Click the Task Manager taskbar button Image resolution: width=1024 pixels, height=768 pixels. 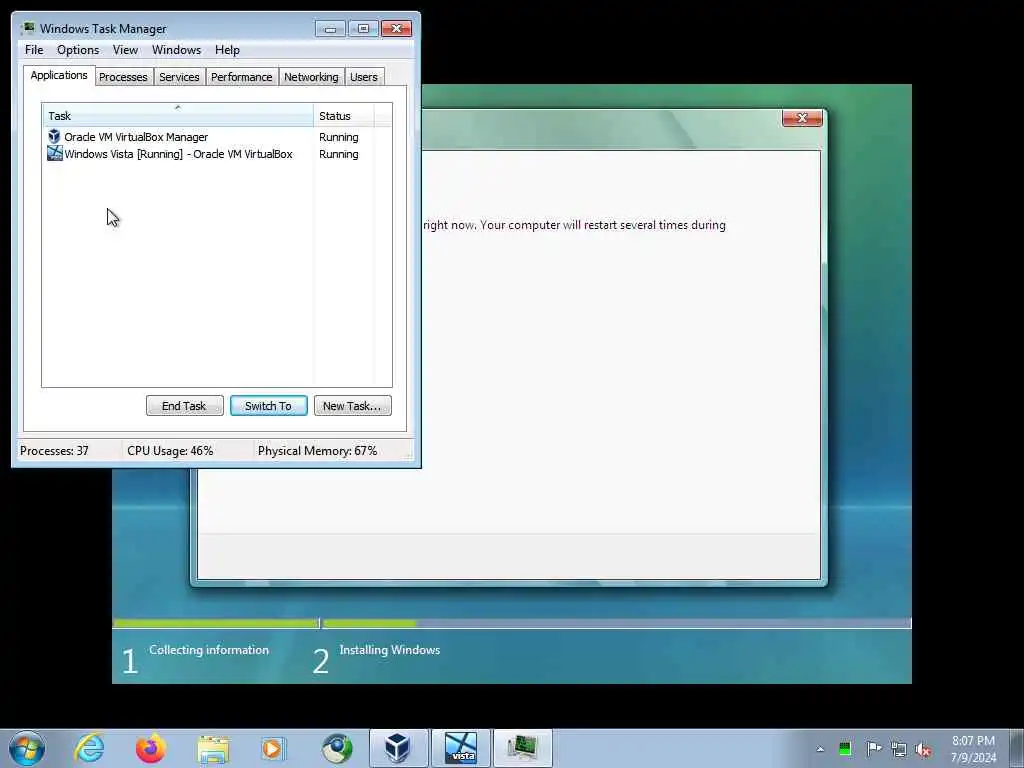(x=523, y=748)
